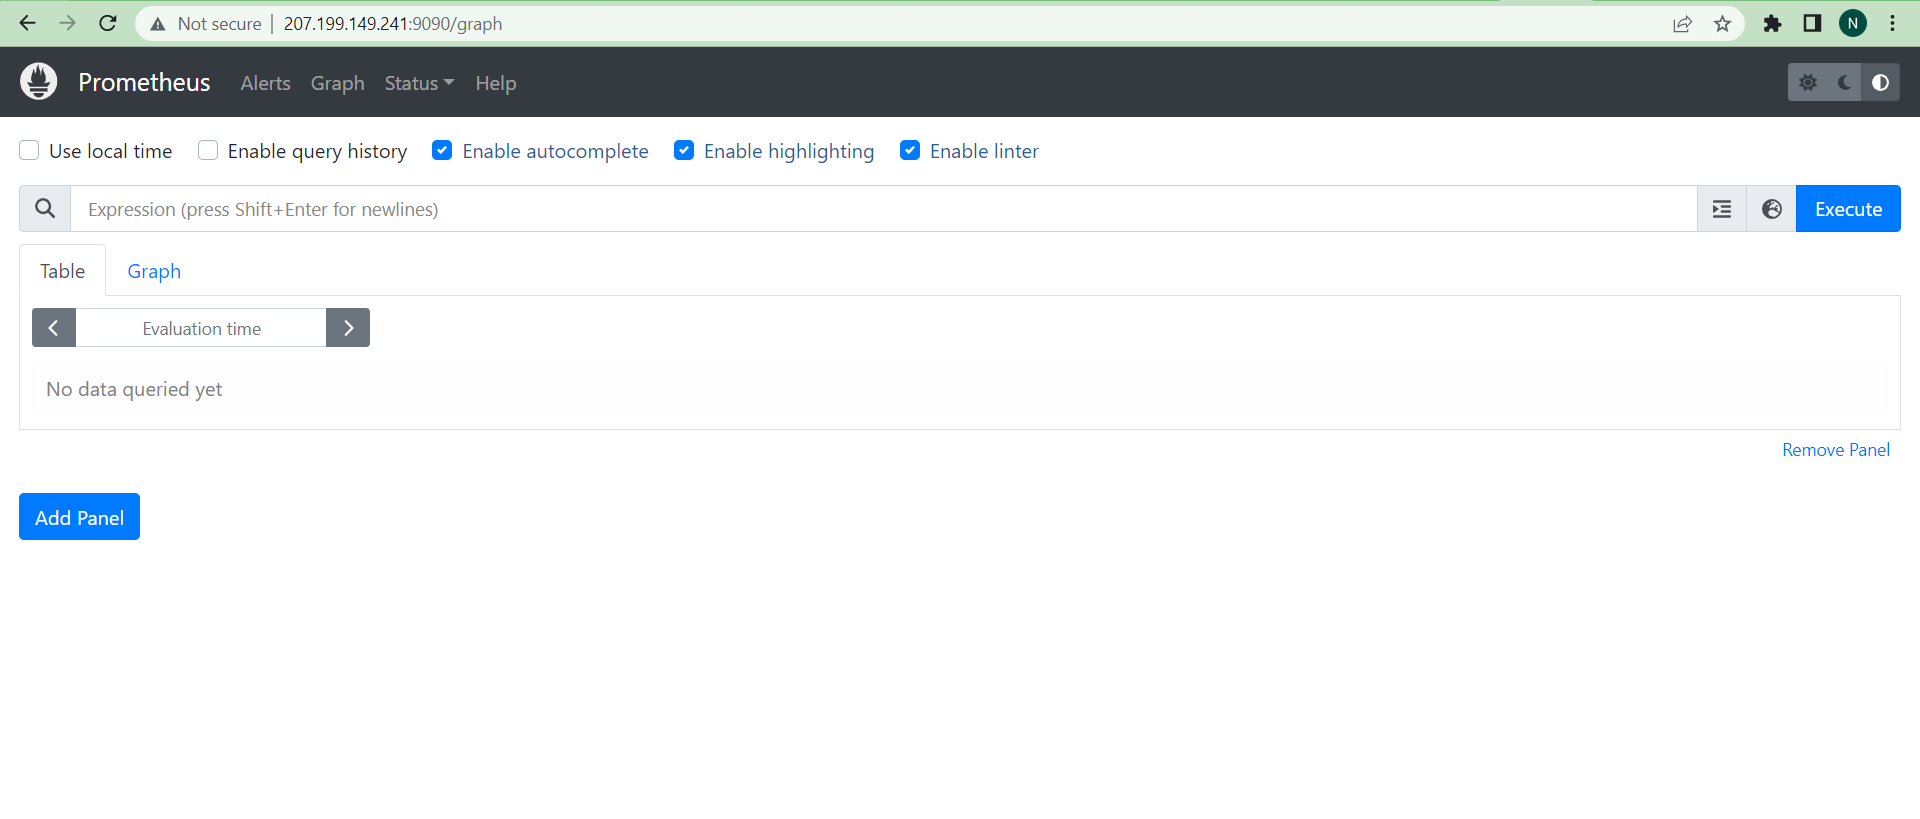The width and height of the screenshot is (1920, 819).
Task: Select browser-preferred theme contrast icon
Action: (1880, 82)
